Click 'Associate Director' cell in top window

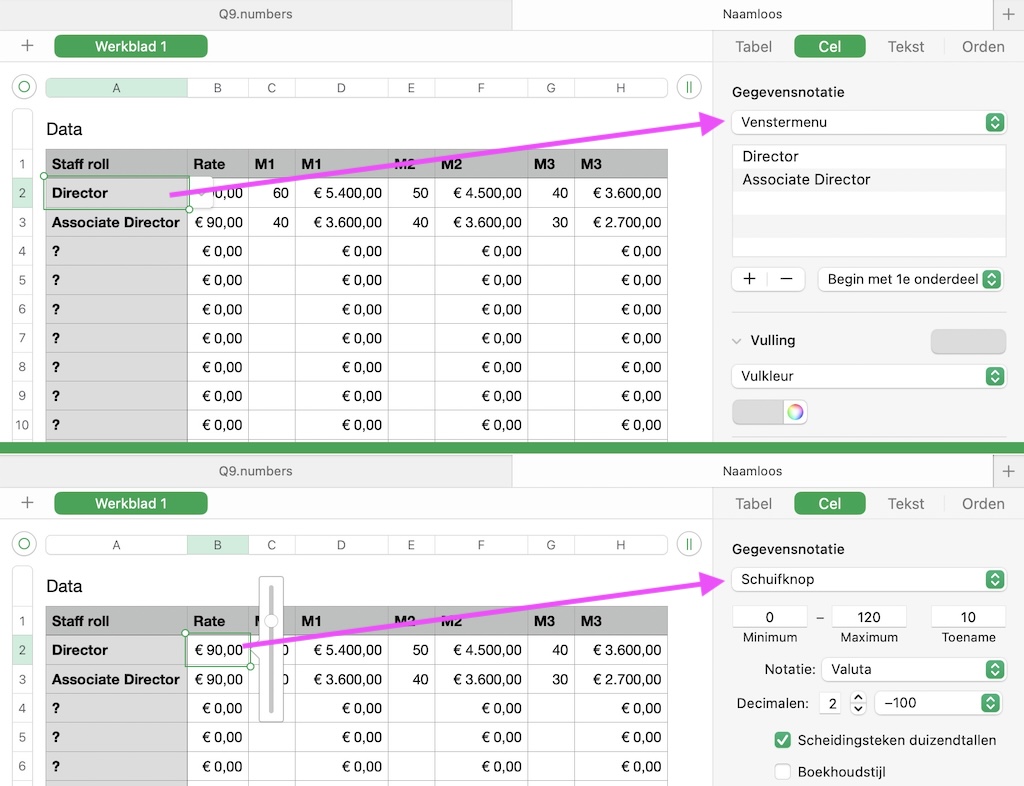(116, 222)
